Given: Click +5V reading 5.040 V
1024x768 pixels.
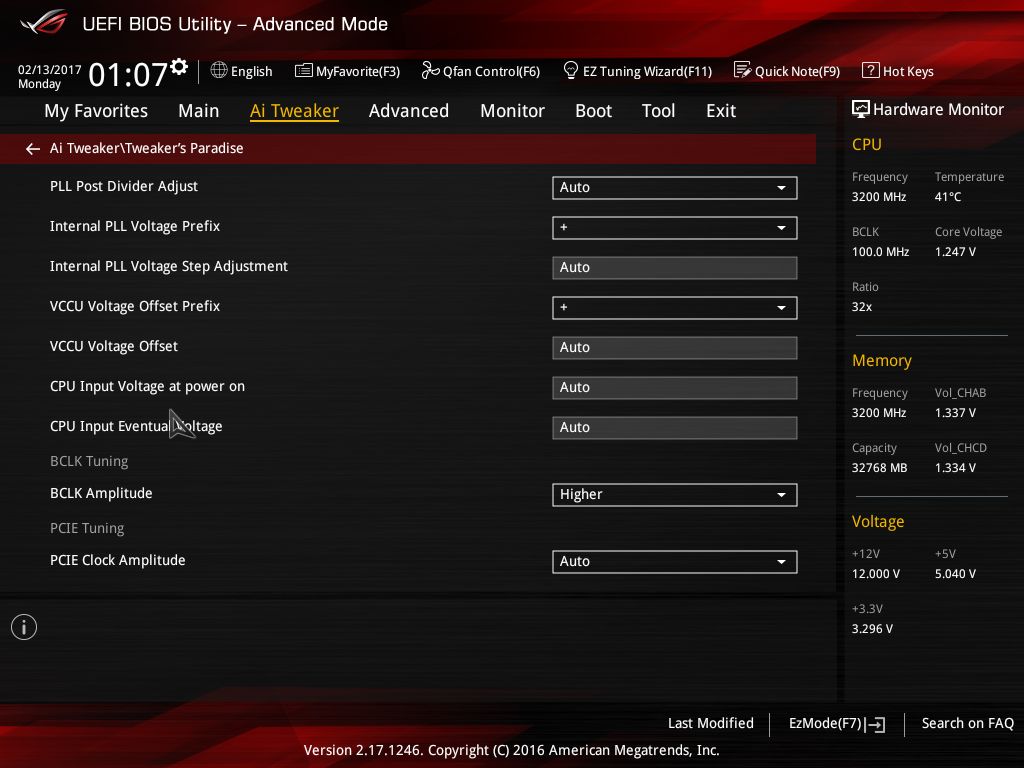Looking at the screenshot, I should pos(955,574).
